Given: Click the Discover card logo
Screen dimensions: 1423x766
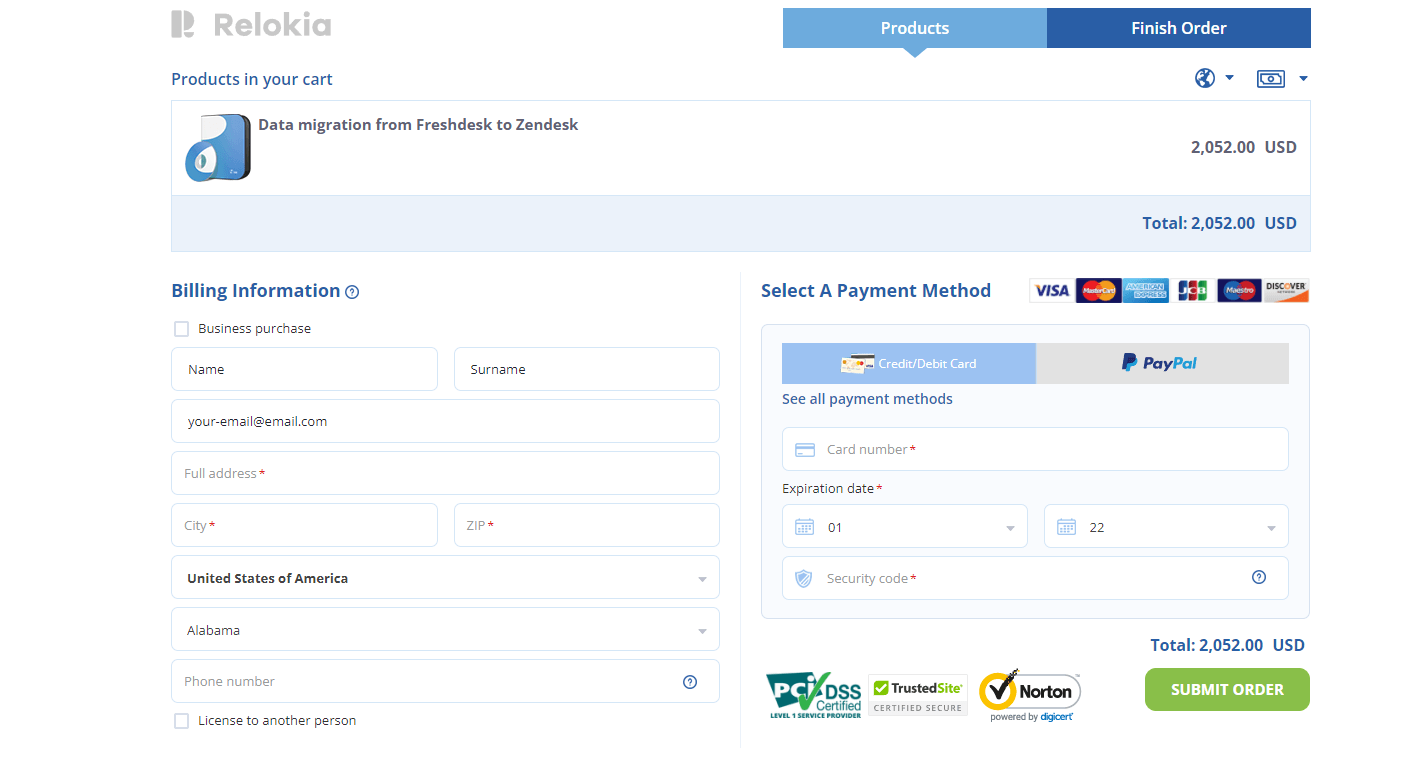Looking at the screenshot, I should (1286, 290).
